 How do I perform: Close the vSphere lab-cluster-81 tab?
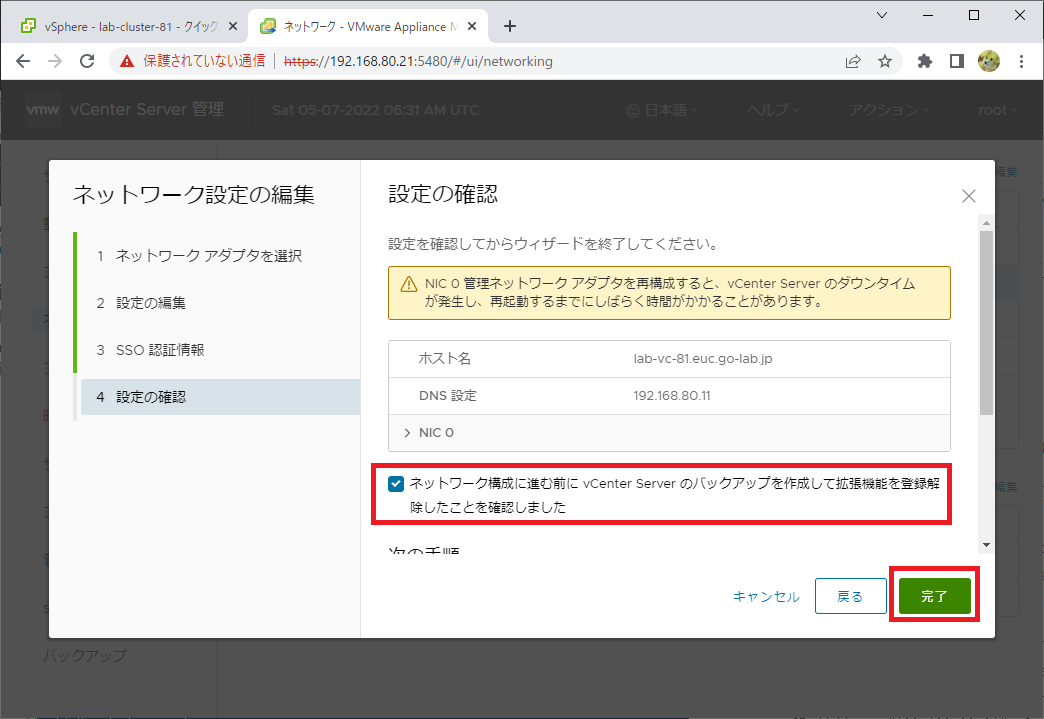tap(232, 27)
